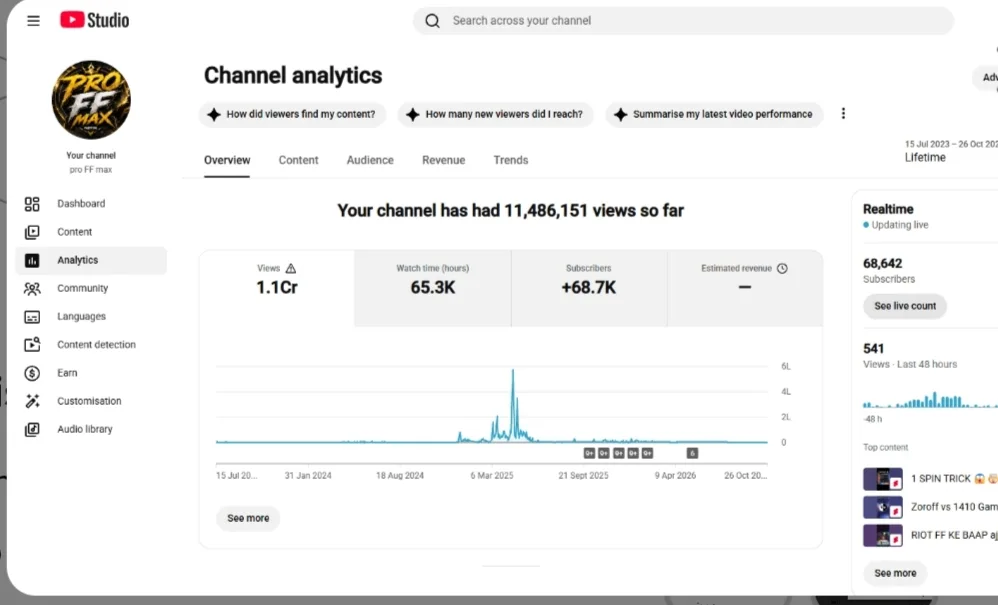Click the Content sidebar icon

pyautogui.click(x=32, y=232)
